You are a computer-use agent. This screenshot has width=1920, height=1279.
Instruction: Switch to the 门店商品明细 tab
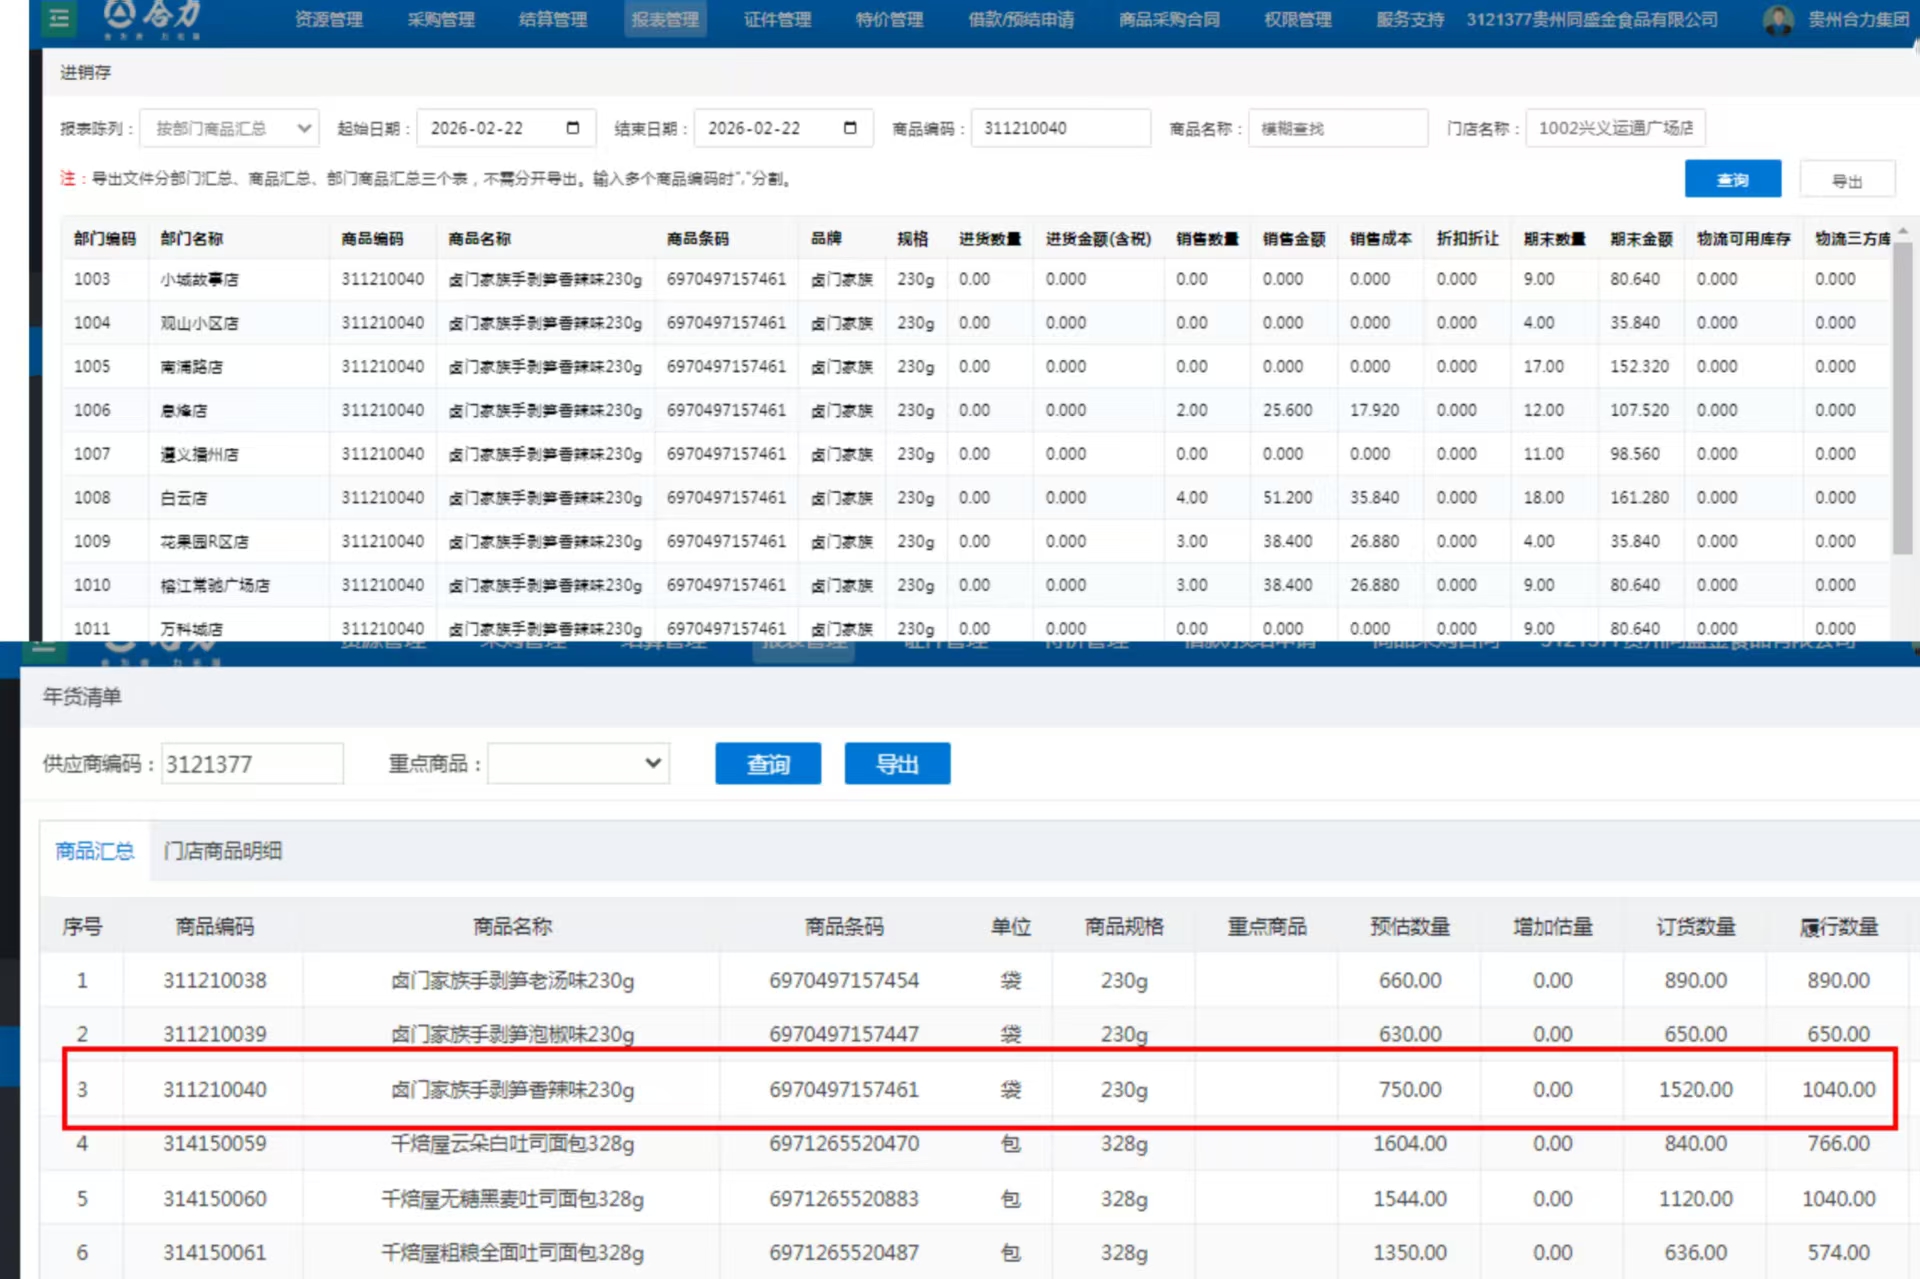(x=222, y=851)
